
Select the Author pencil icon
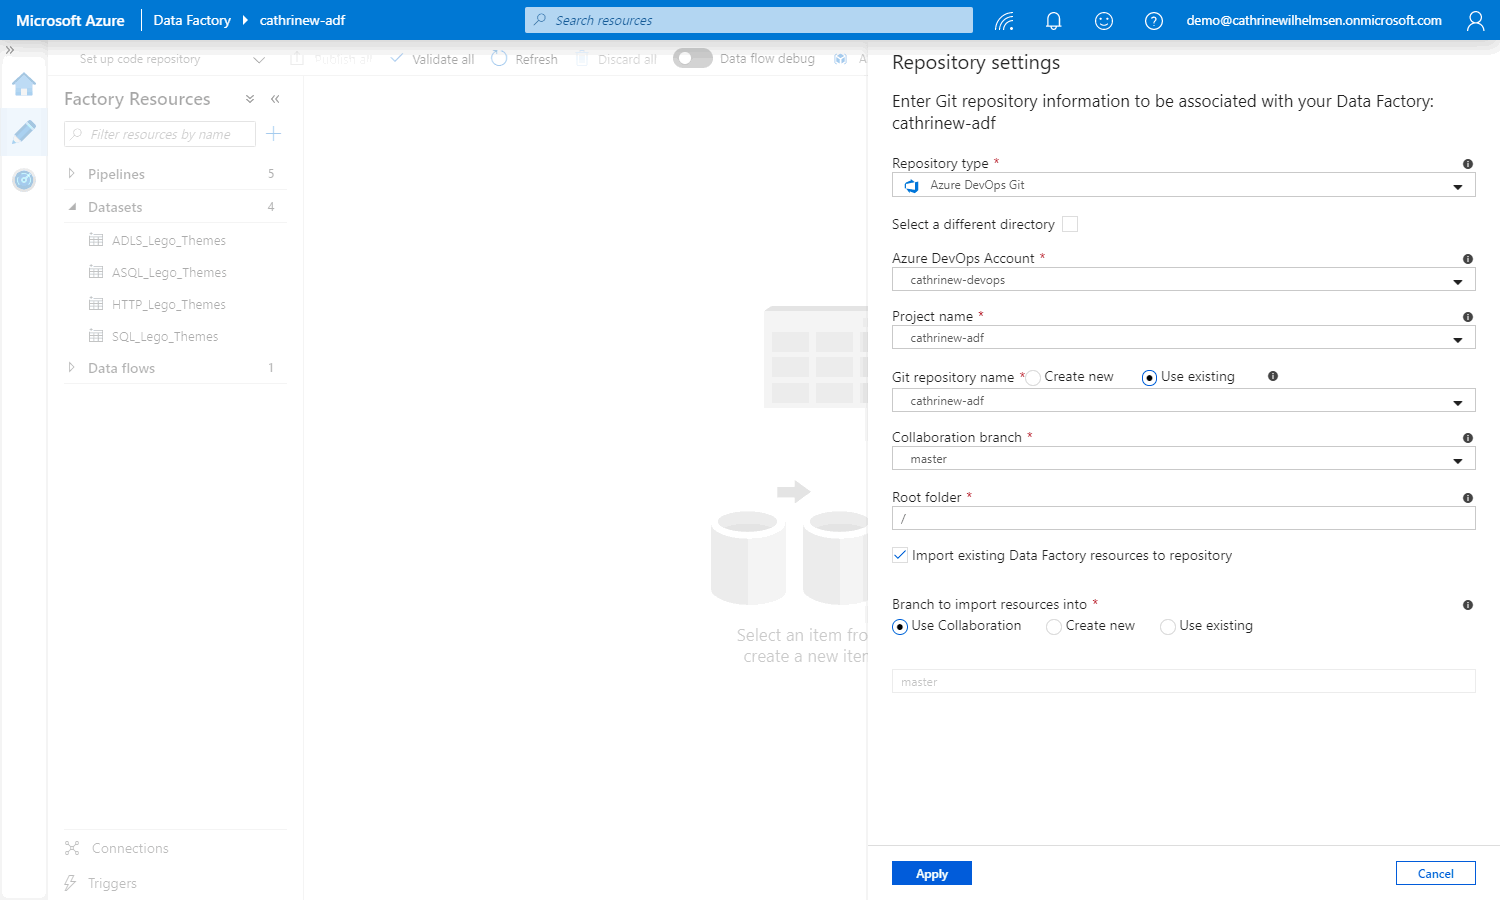pos(24,131)
